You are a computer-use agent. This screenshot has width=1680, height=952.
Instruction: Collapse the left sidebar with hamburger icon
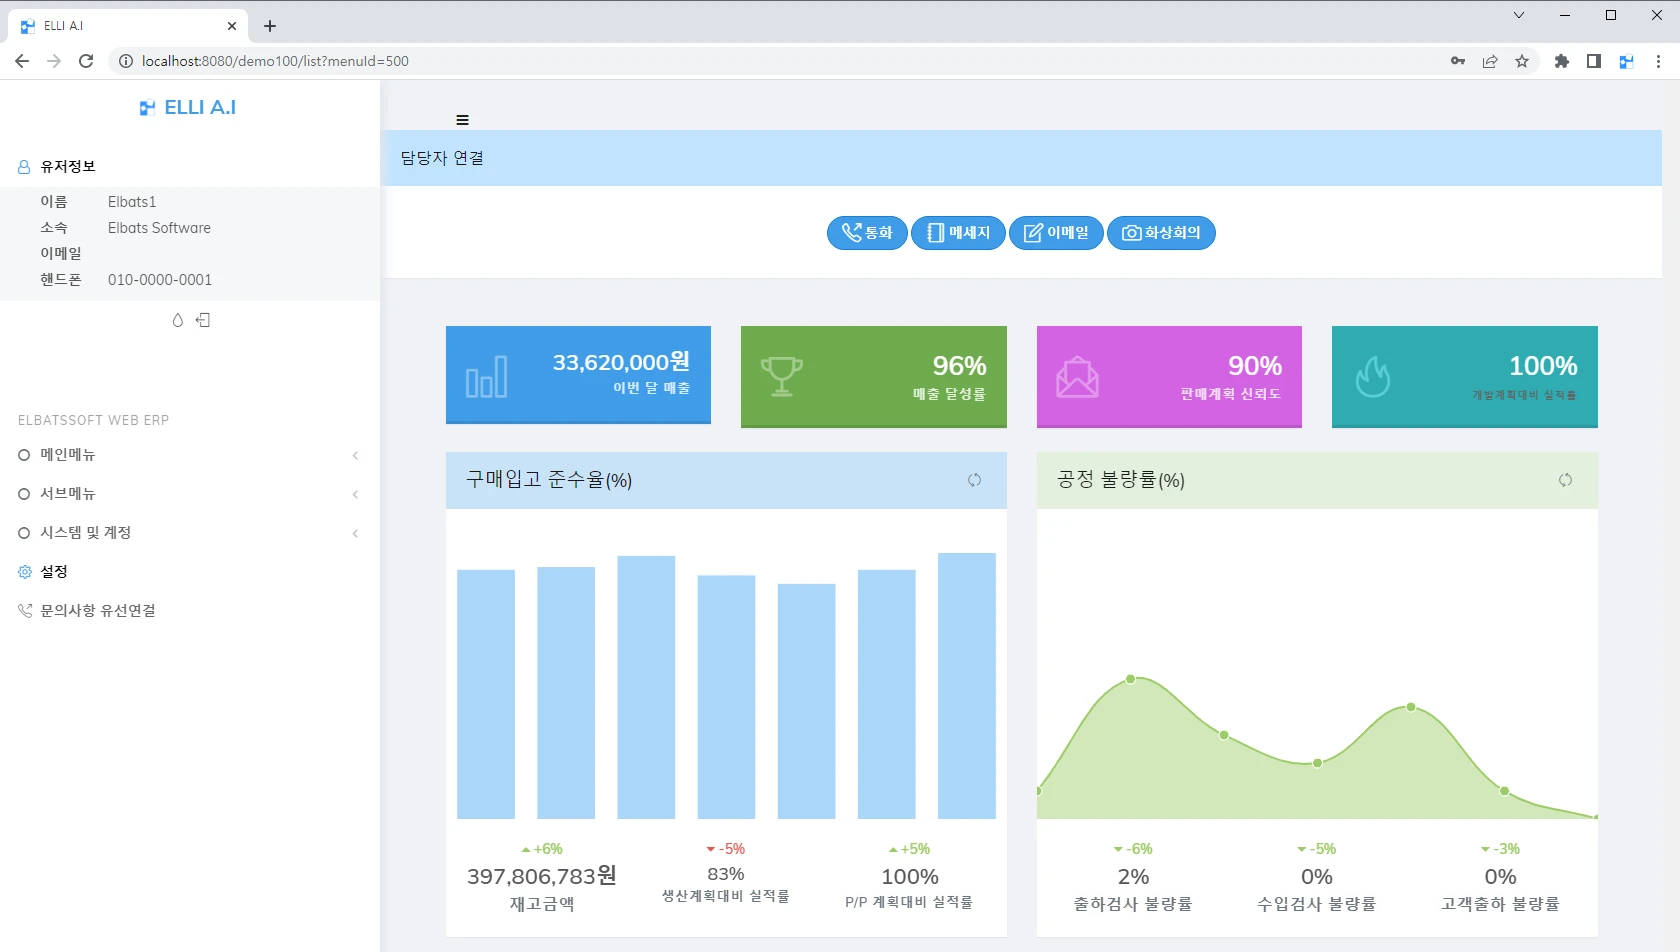click(x=462, y=120)
